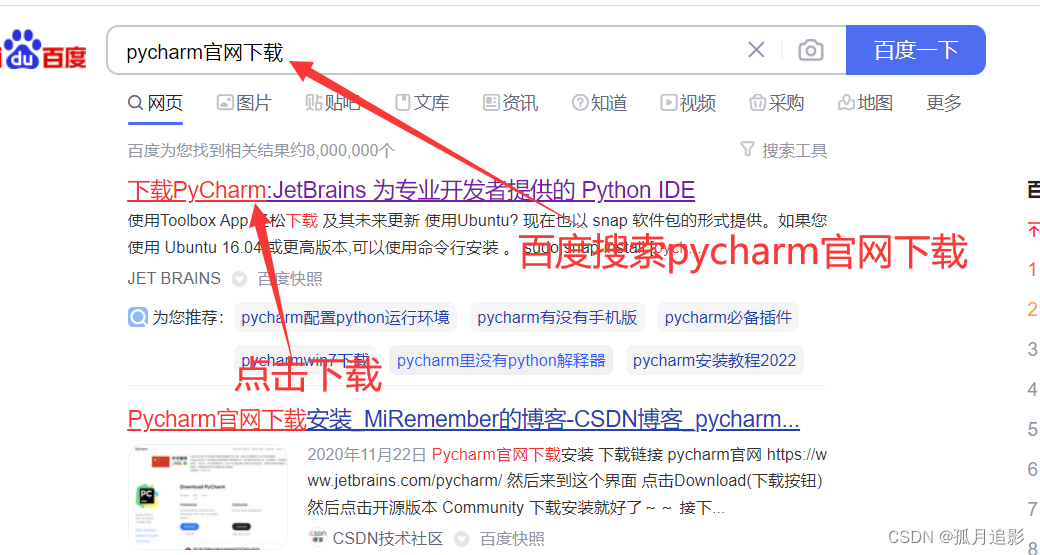
Task: Open the 贴吧 tab
Action: 332,103
